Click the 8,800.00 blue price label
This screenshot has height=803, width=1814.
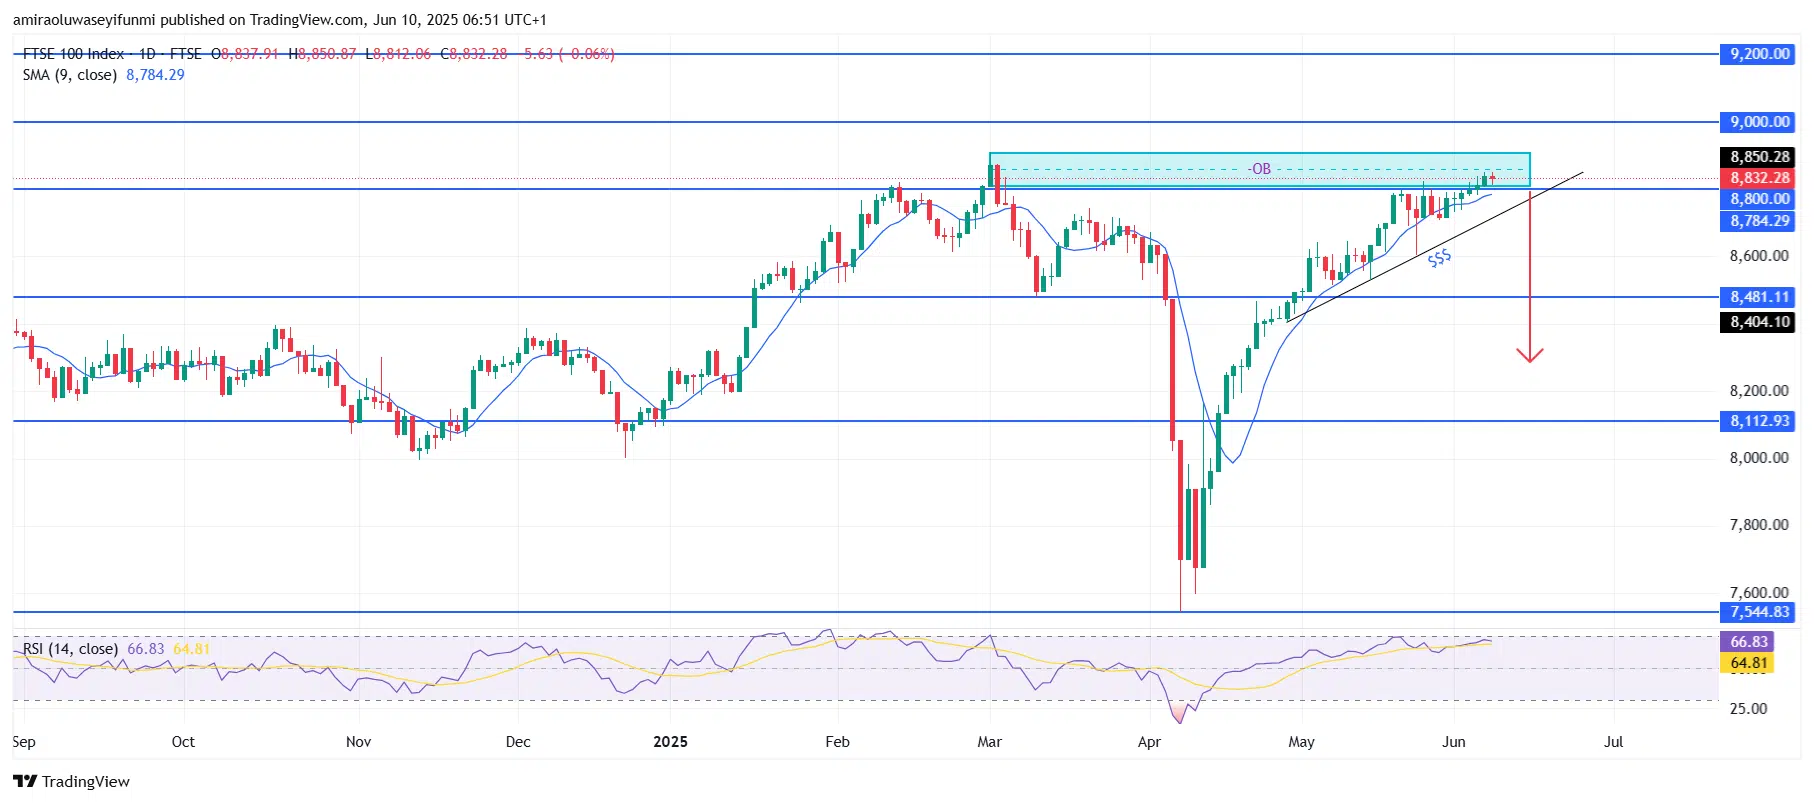point(1760,199)
